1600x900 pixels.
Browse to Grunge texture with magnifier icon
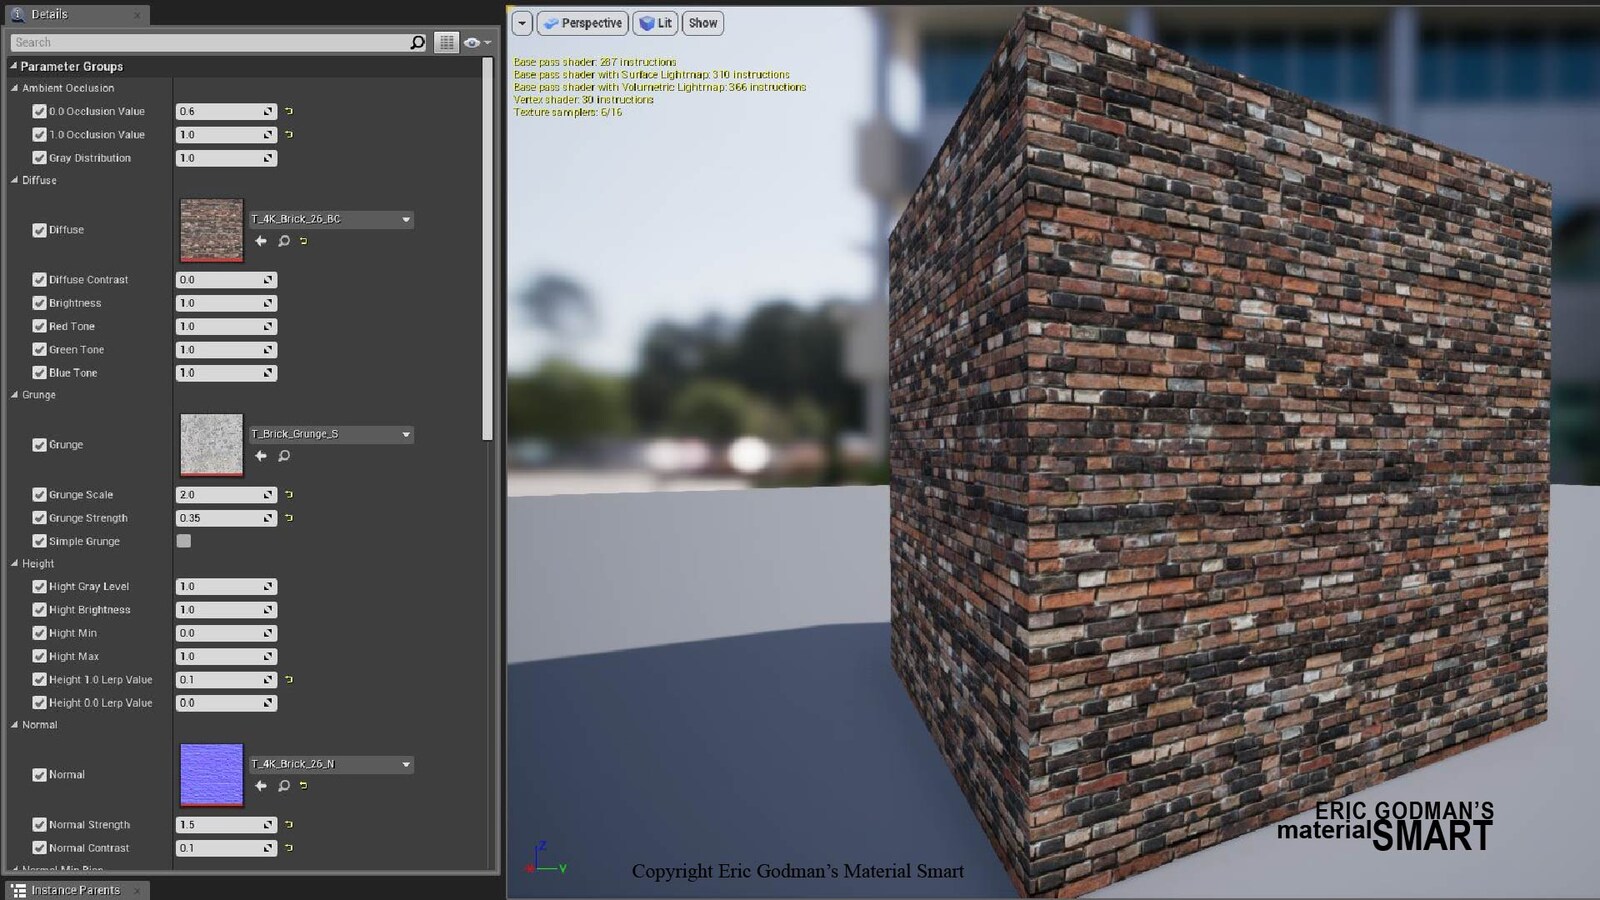(x=284, y=456)
